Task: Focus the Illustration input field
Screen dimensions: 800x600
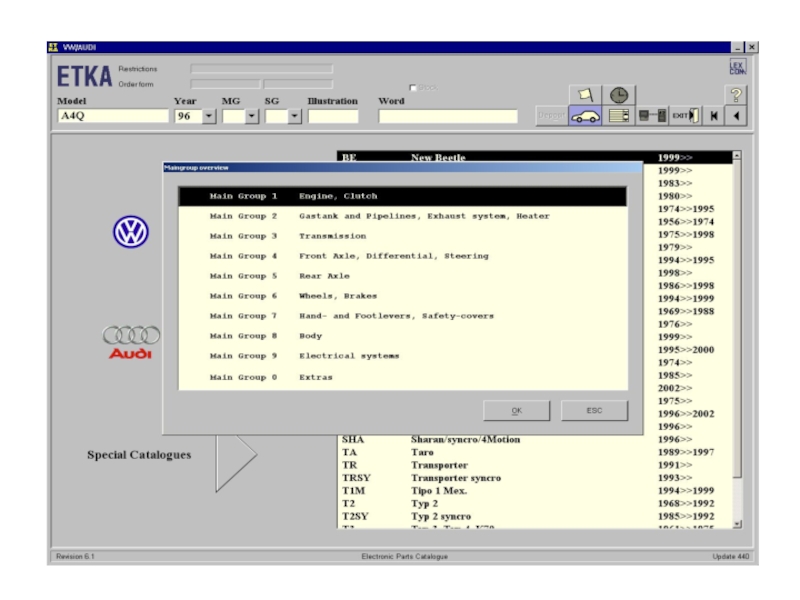Action: (333, 116)
